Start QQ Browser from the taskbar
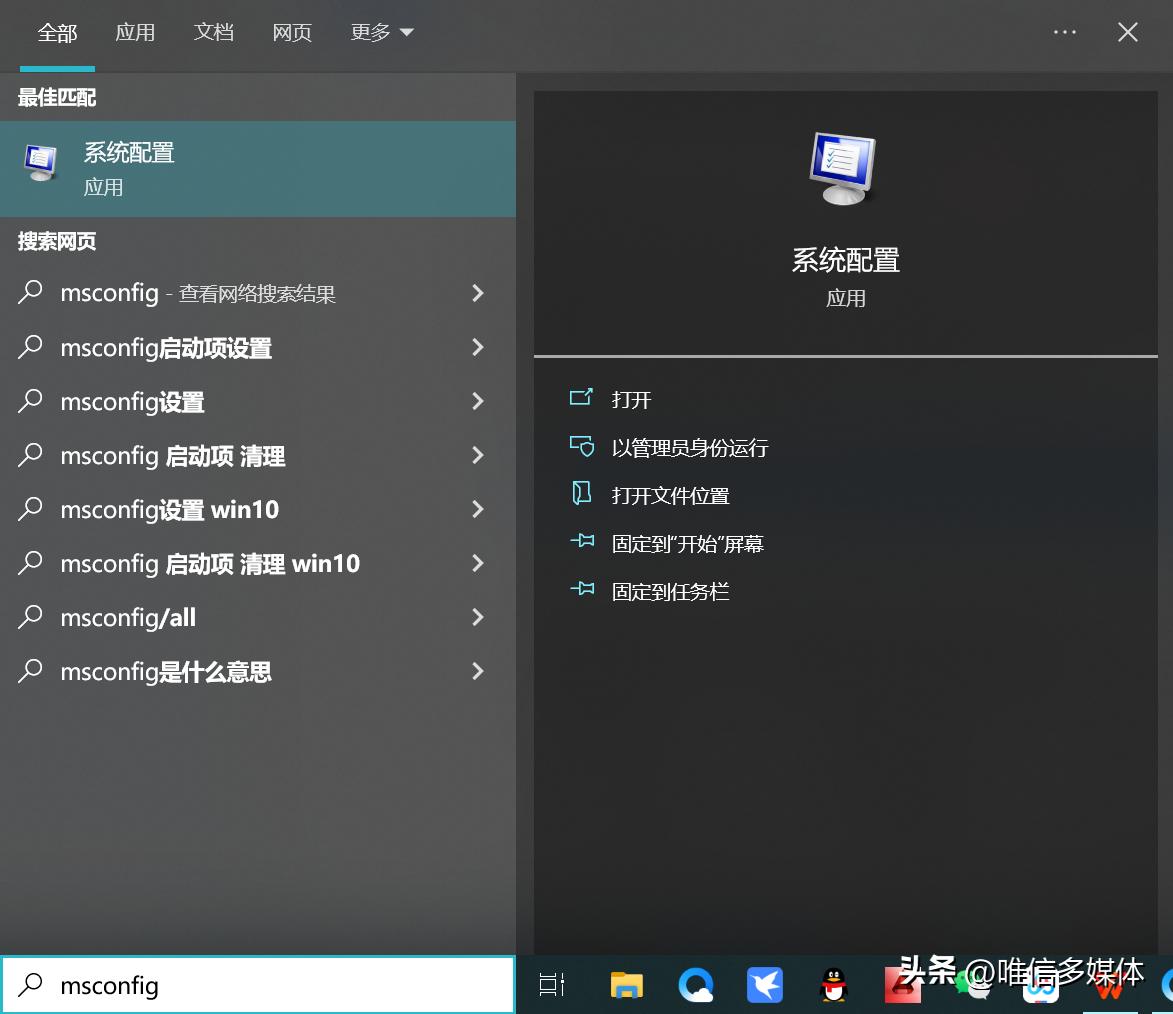The height and width of the screenshot is (1014, 1173). click(x=696, y=985)
